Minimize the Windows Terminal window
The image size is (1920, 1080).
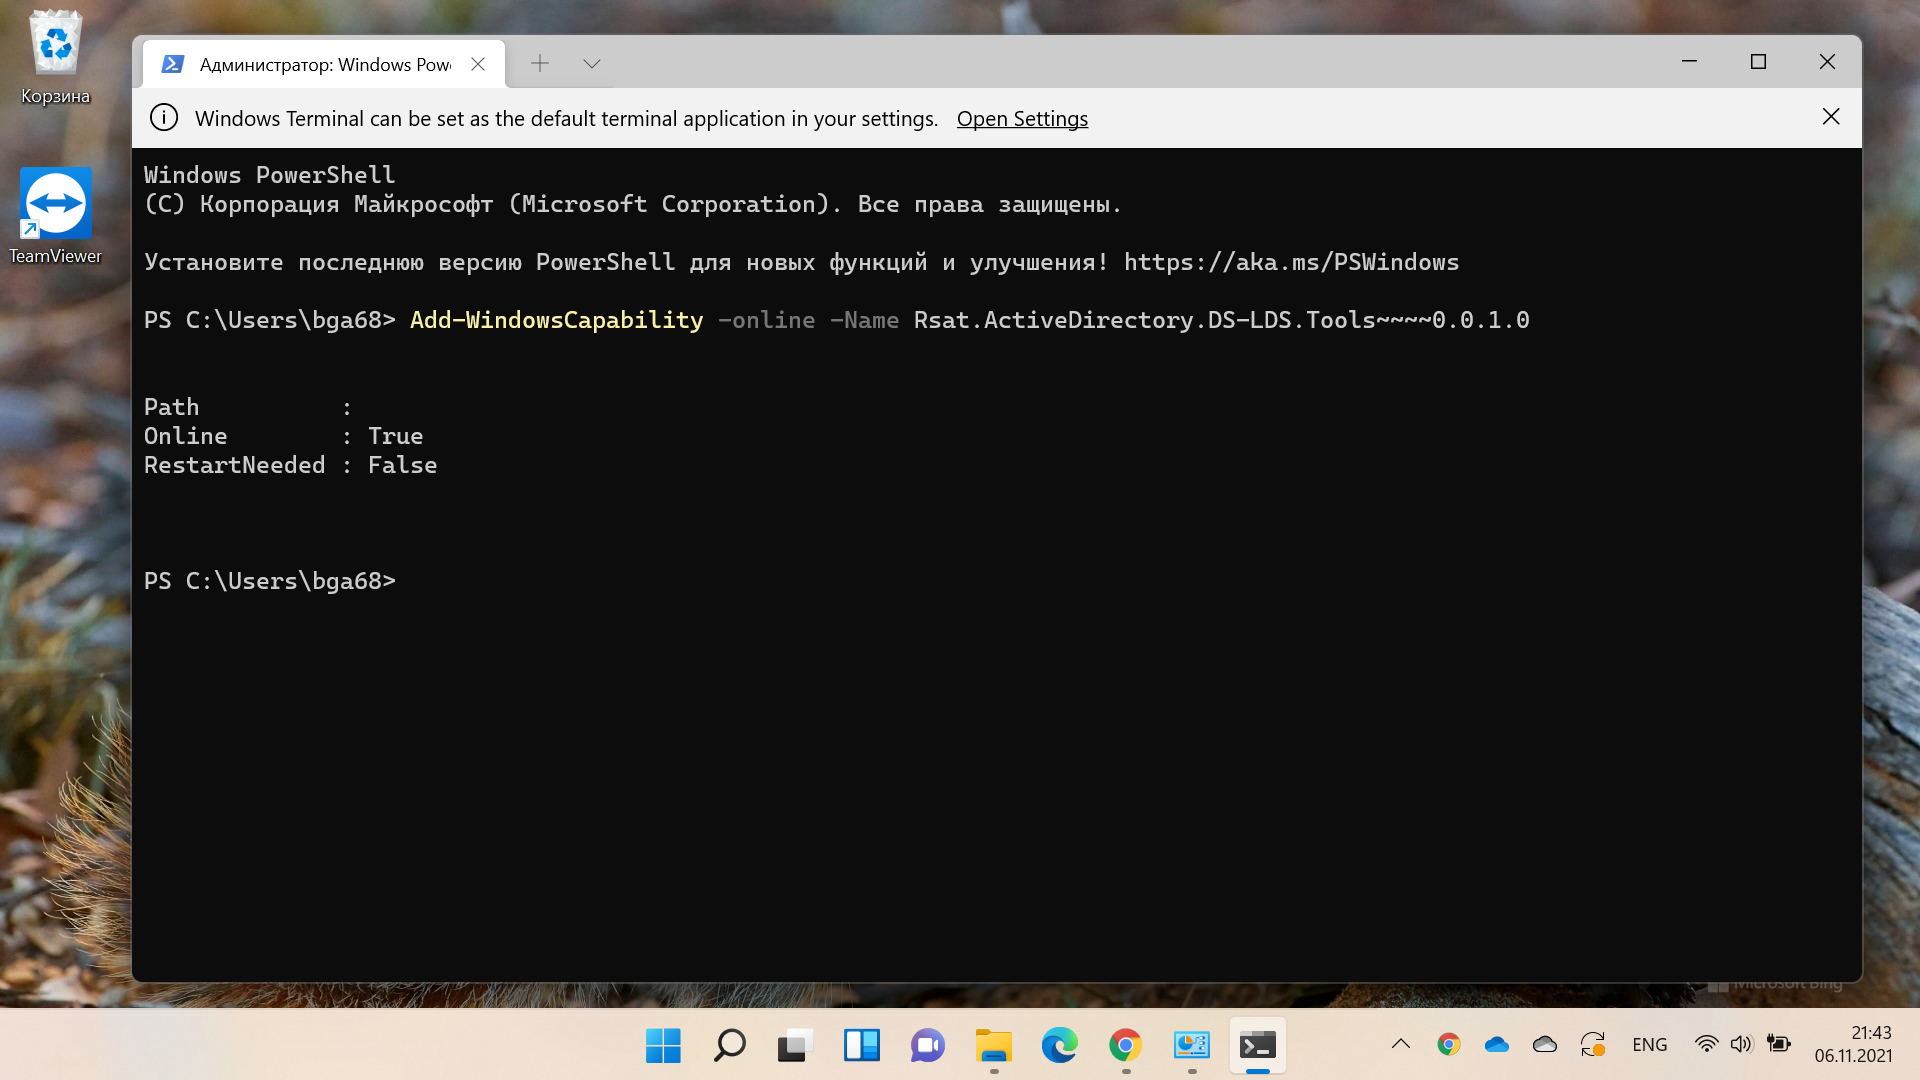tap(1690, 62)
